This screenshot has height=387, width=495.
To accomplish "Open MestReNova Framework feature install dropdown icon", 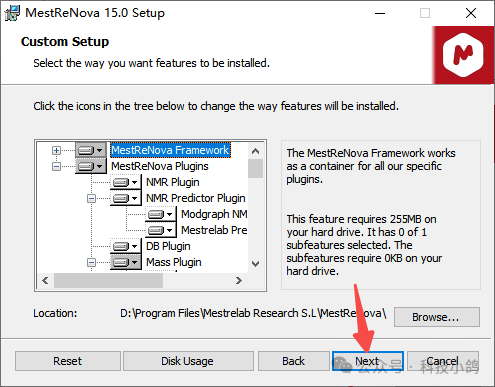I will click(x=91, y=150).
